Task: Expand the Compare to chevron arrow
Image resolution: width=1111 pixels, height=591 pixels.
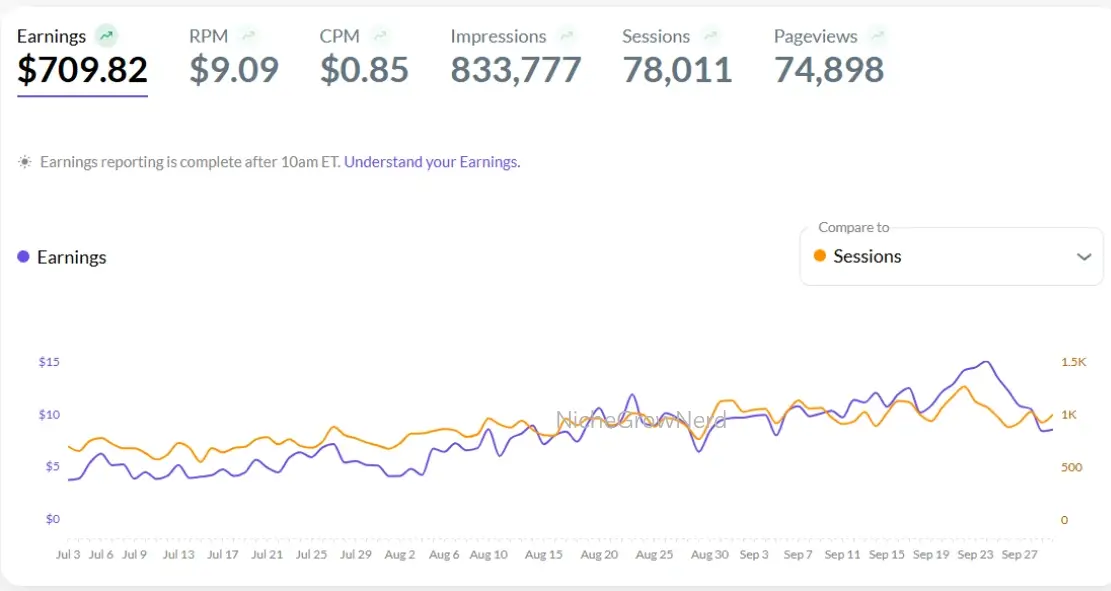Action: [1084, 257]
